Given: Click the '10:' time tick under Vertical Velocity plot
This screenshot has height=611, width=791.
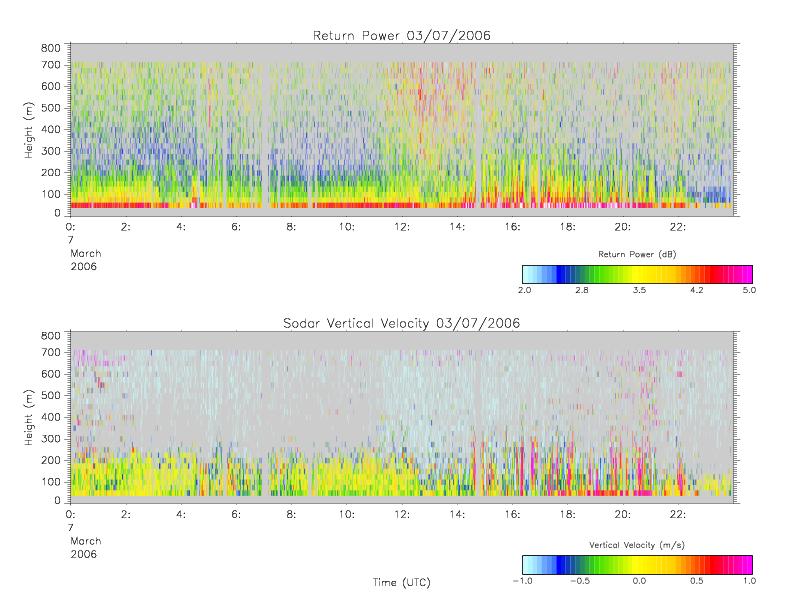Looking at the screenshot, I should (x=346, y=514).
